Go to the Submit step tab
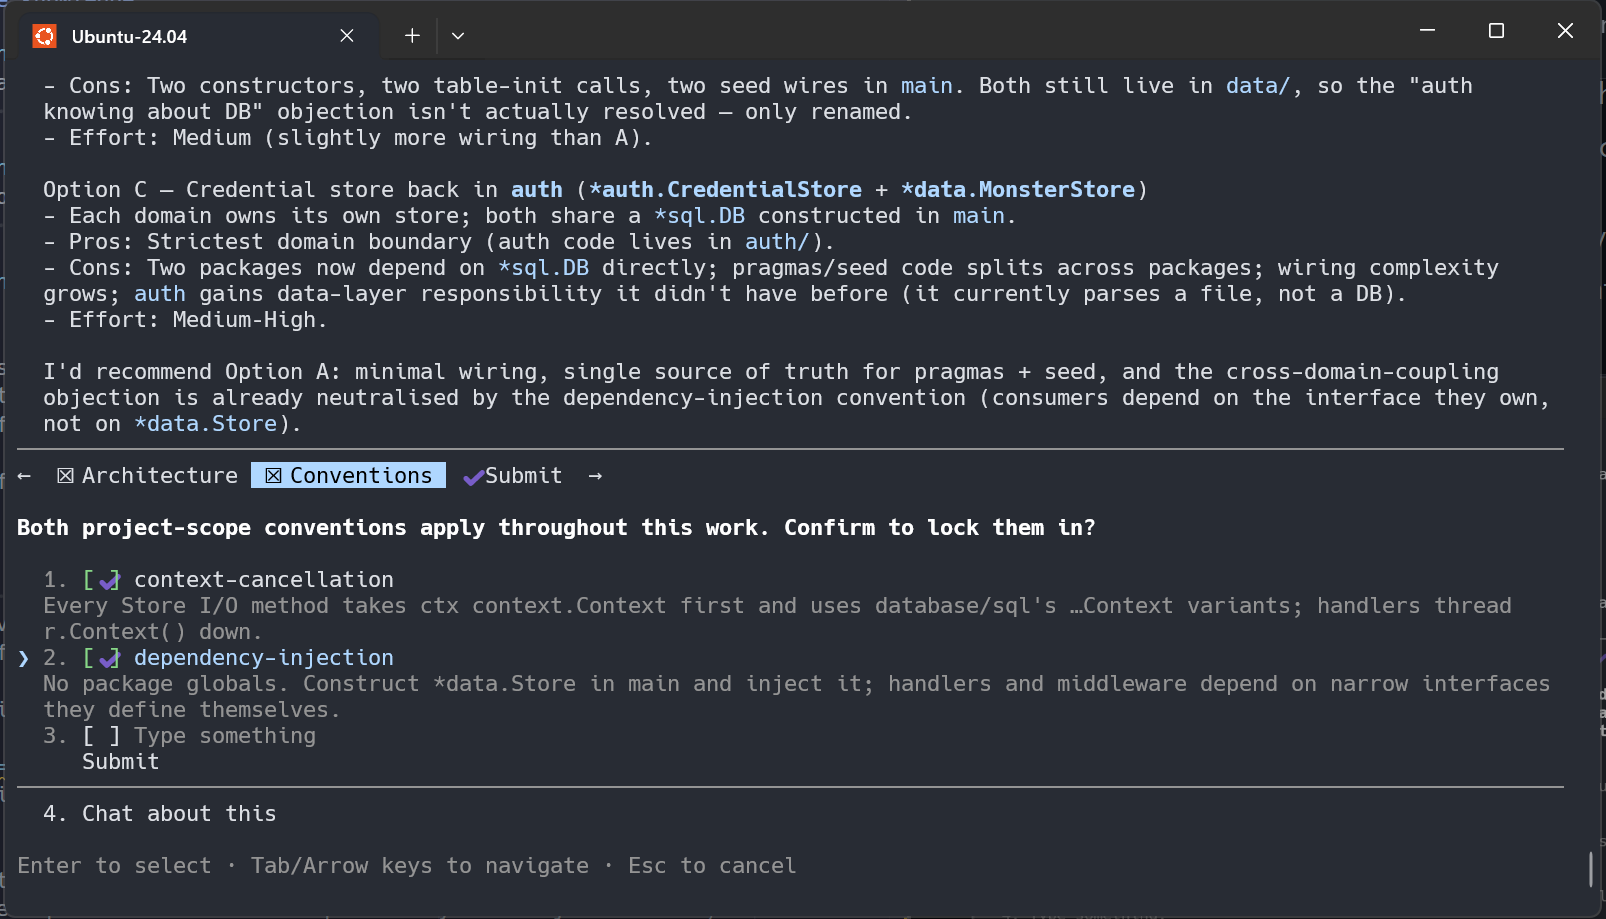 click(513, 476)
